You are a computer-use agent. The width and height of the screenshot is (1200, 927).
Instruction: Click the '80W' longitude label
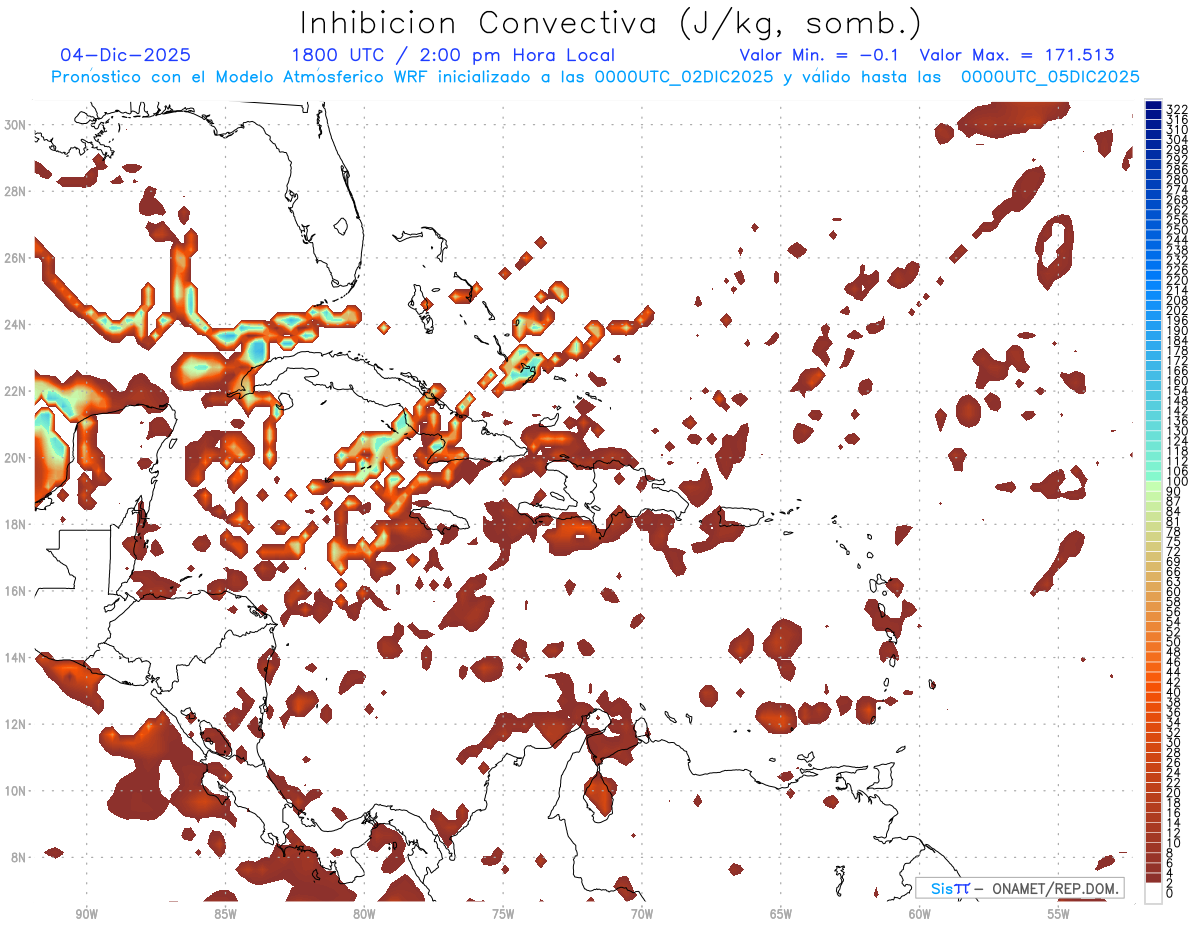point(364,913)
